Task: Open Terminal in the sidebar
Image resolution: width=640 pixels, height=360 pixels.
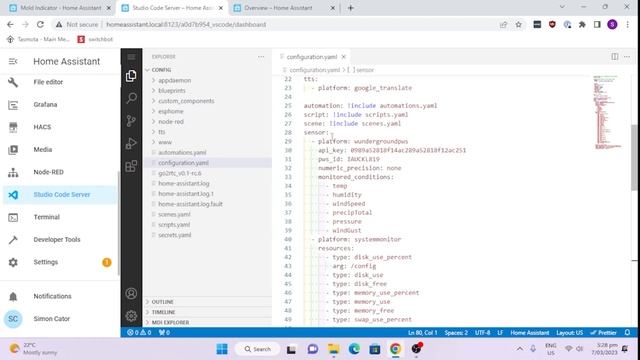Action: coord(60,217)
